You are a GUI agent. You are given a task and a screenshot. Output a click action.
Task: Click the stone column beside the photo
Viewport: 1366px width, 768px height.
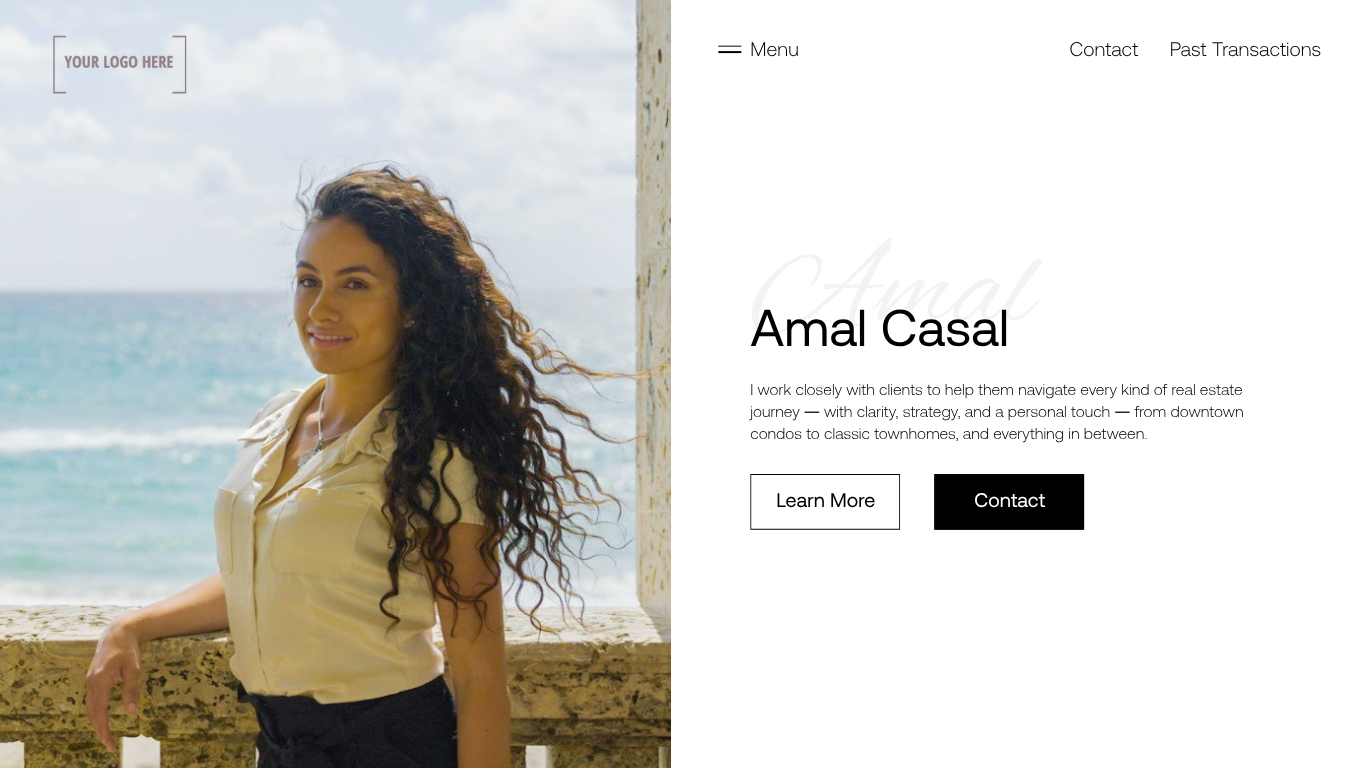pos(653,300)
